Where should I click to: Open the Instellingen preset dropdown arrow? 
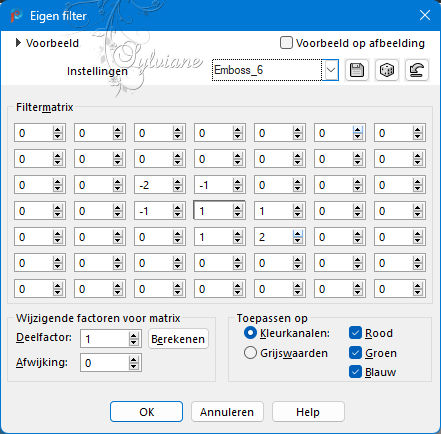[331, 70]
